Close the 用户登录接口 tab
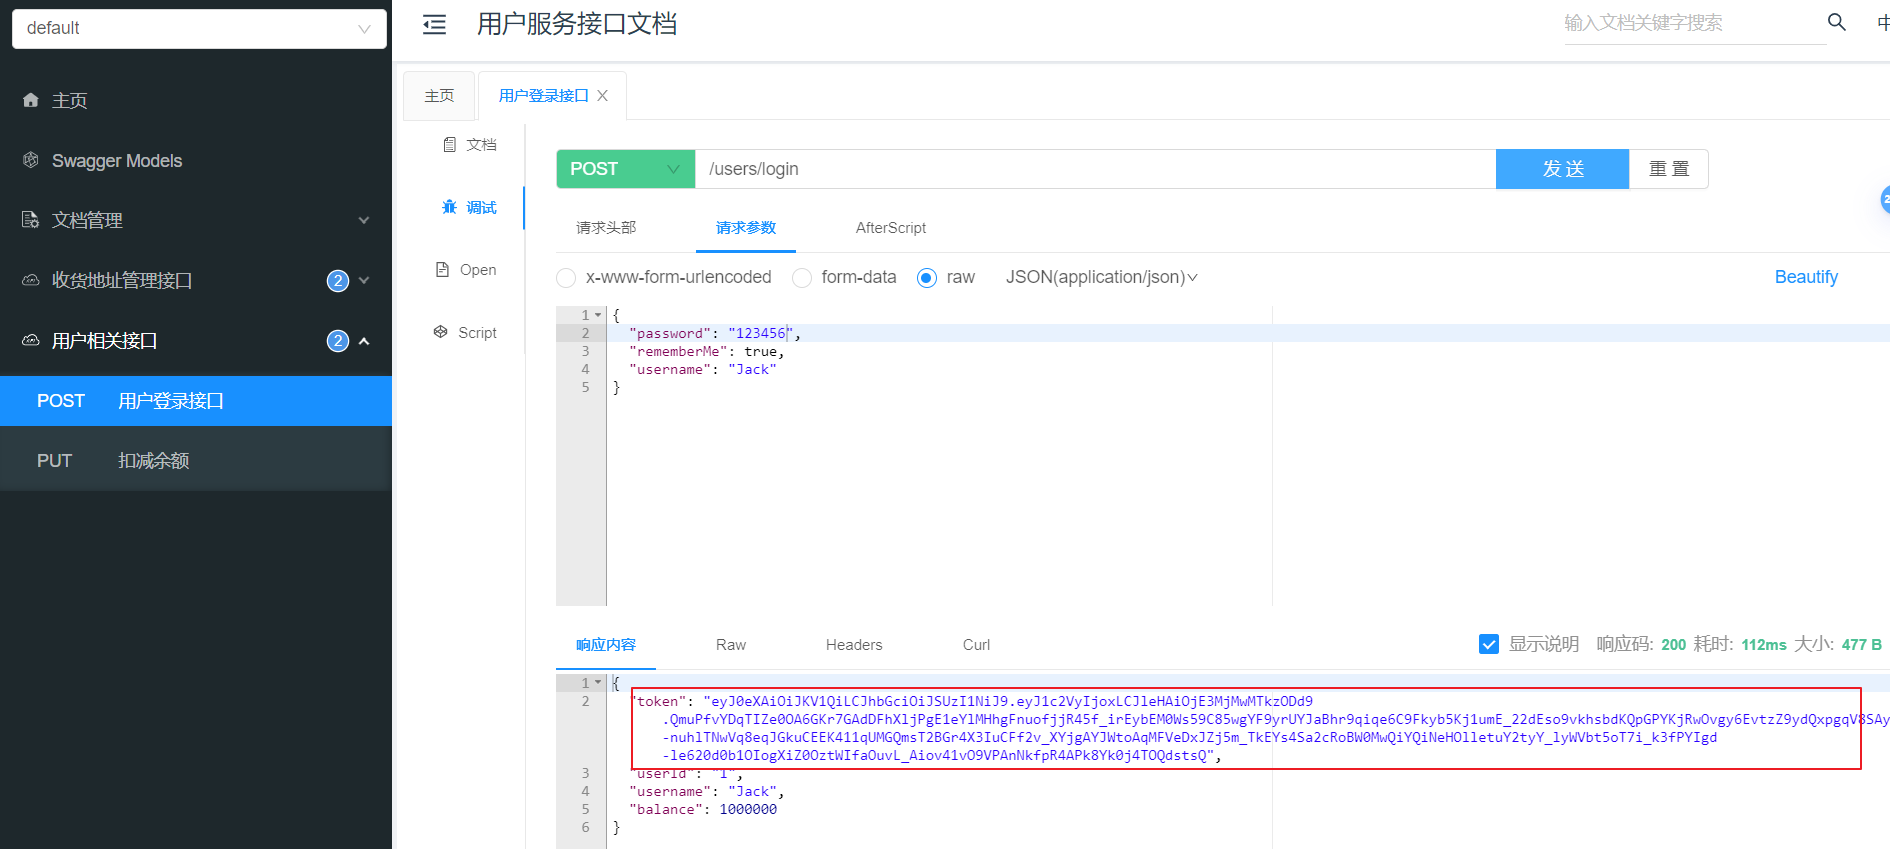 [602, 96]
